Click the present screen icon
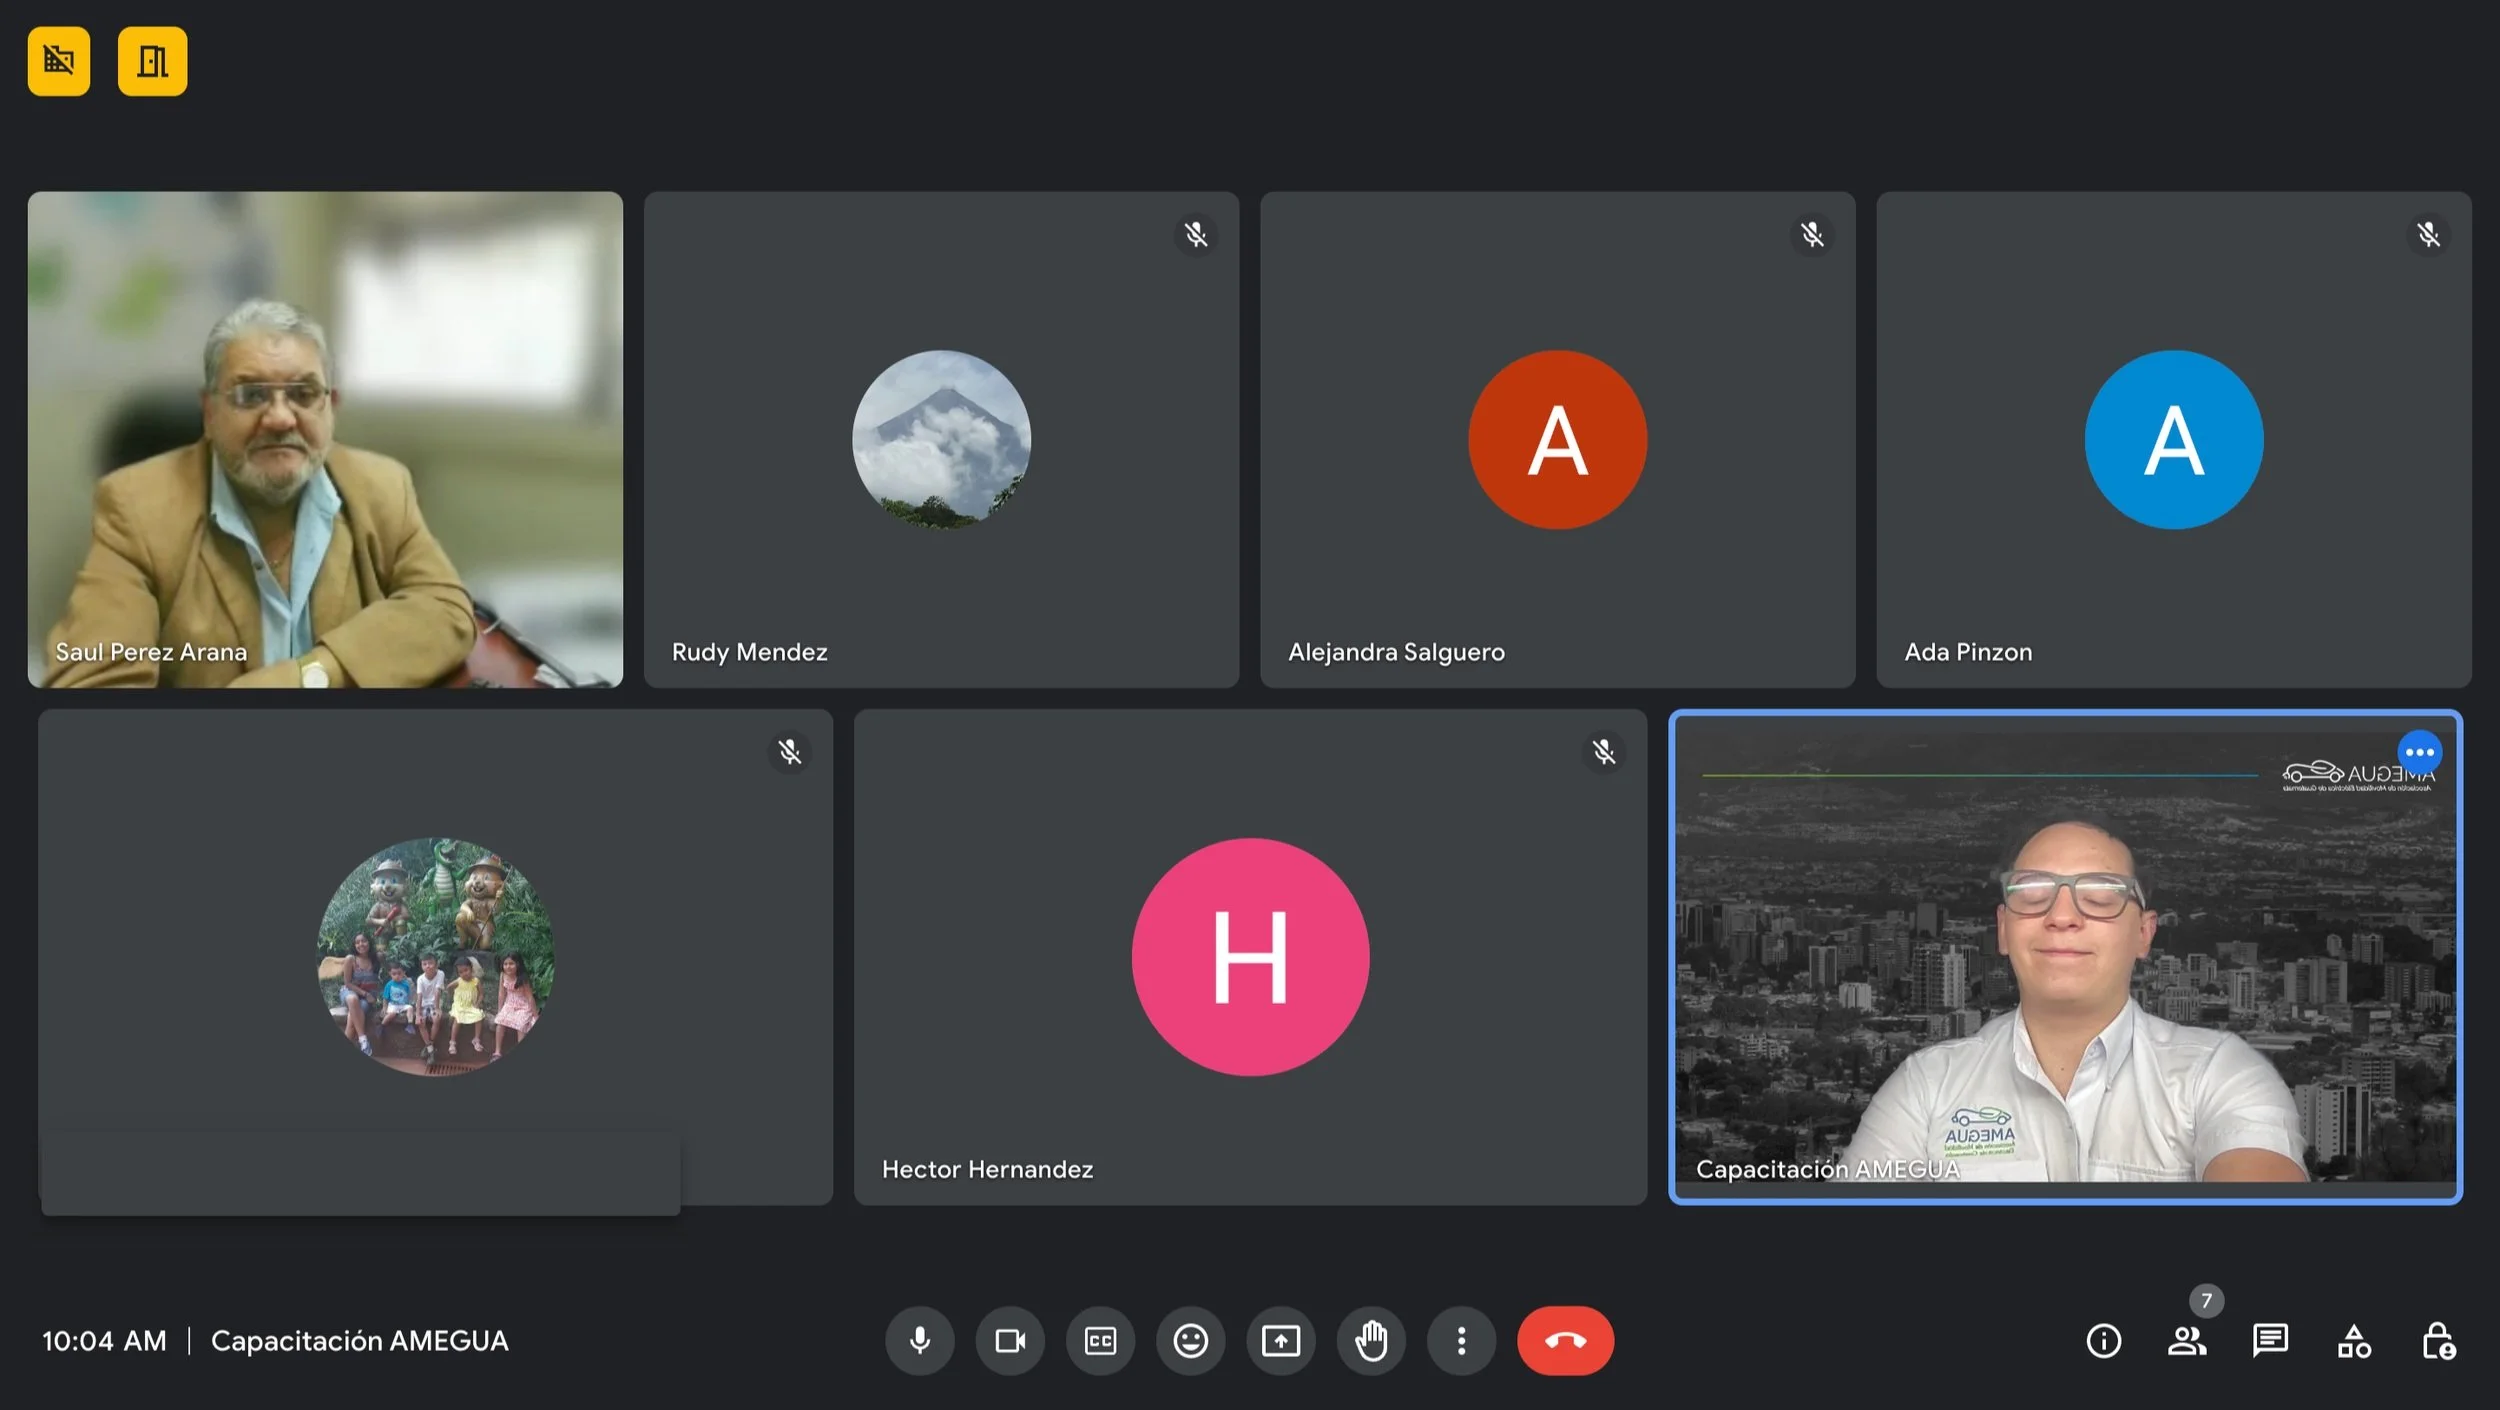The image size is (2500, 1410). [x=1280, y=1340]
